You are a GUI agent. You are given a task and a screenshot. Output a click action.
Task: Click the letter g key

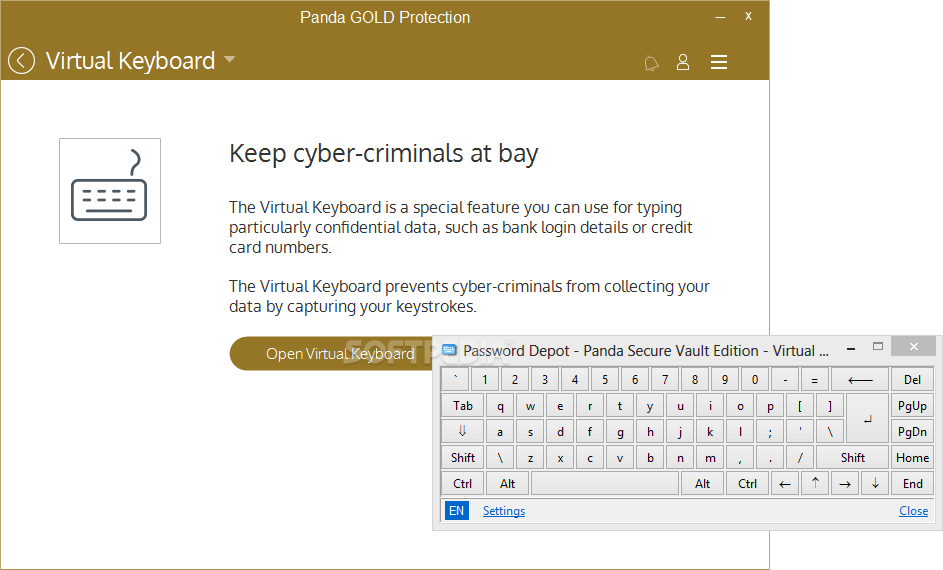point(620,431)
